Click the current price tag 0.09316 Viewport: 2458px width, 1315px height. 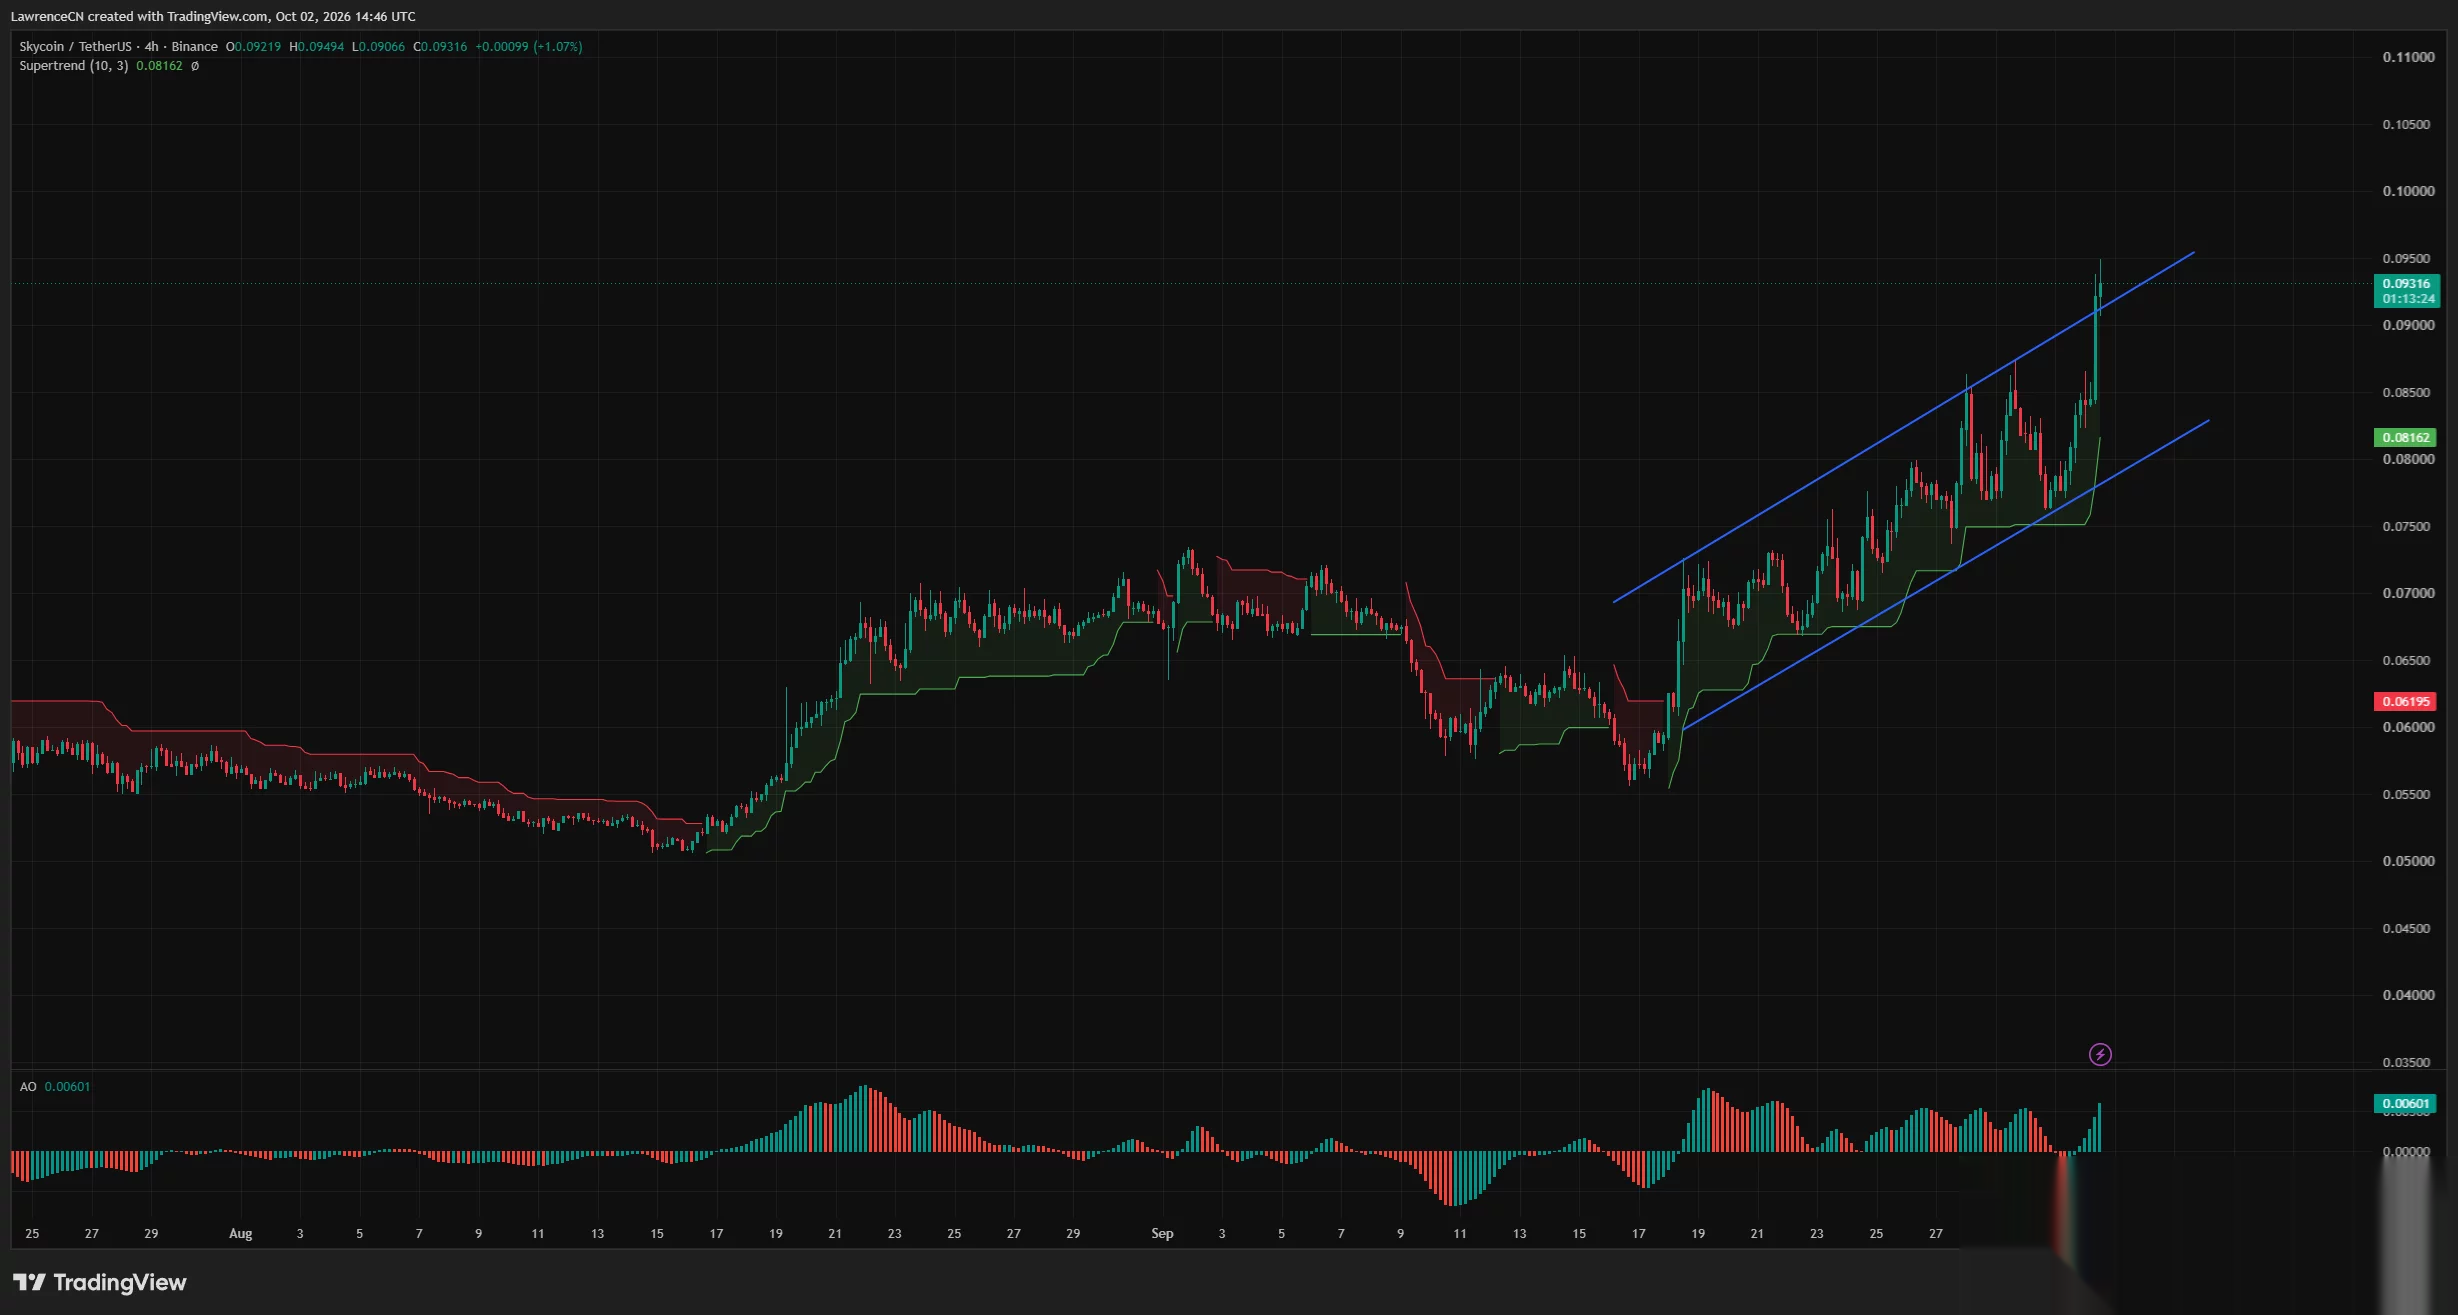coord(2406,284)
